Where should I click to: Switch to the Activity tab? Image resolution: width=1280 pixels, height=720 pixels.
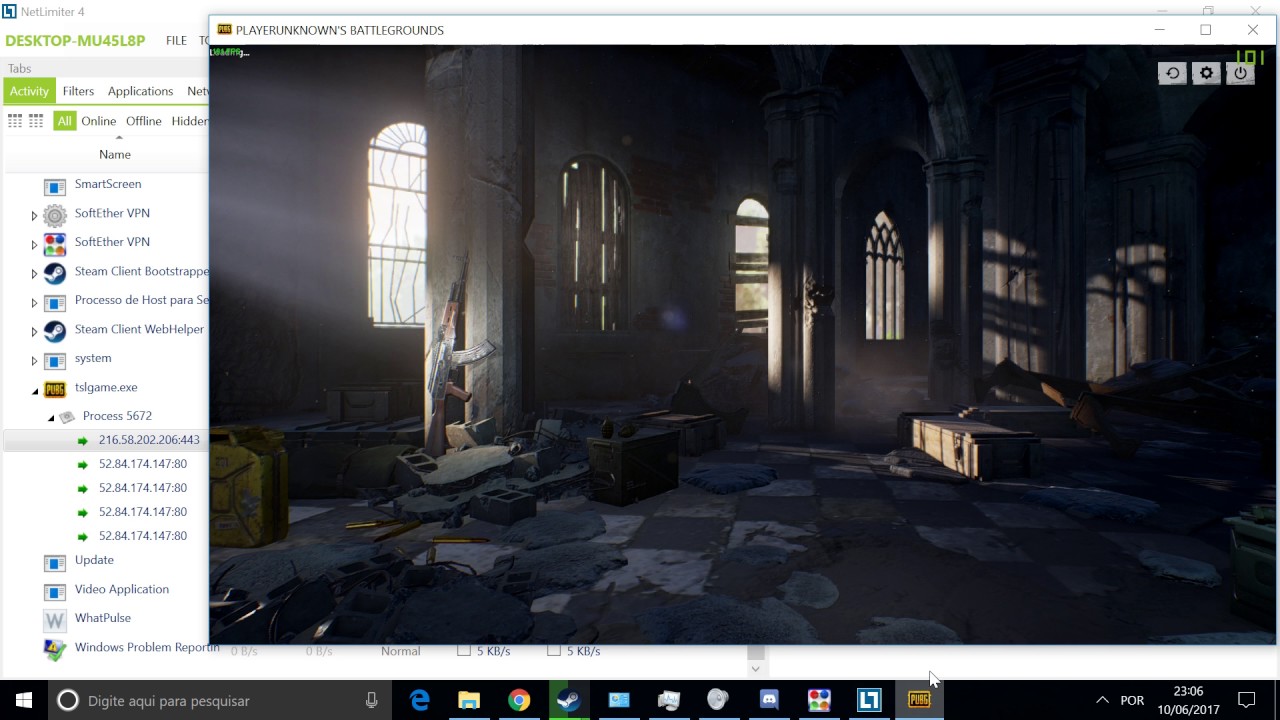pyautogui.click(x=29, y=91)
